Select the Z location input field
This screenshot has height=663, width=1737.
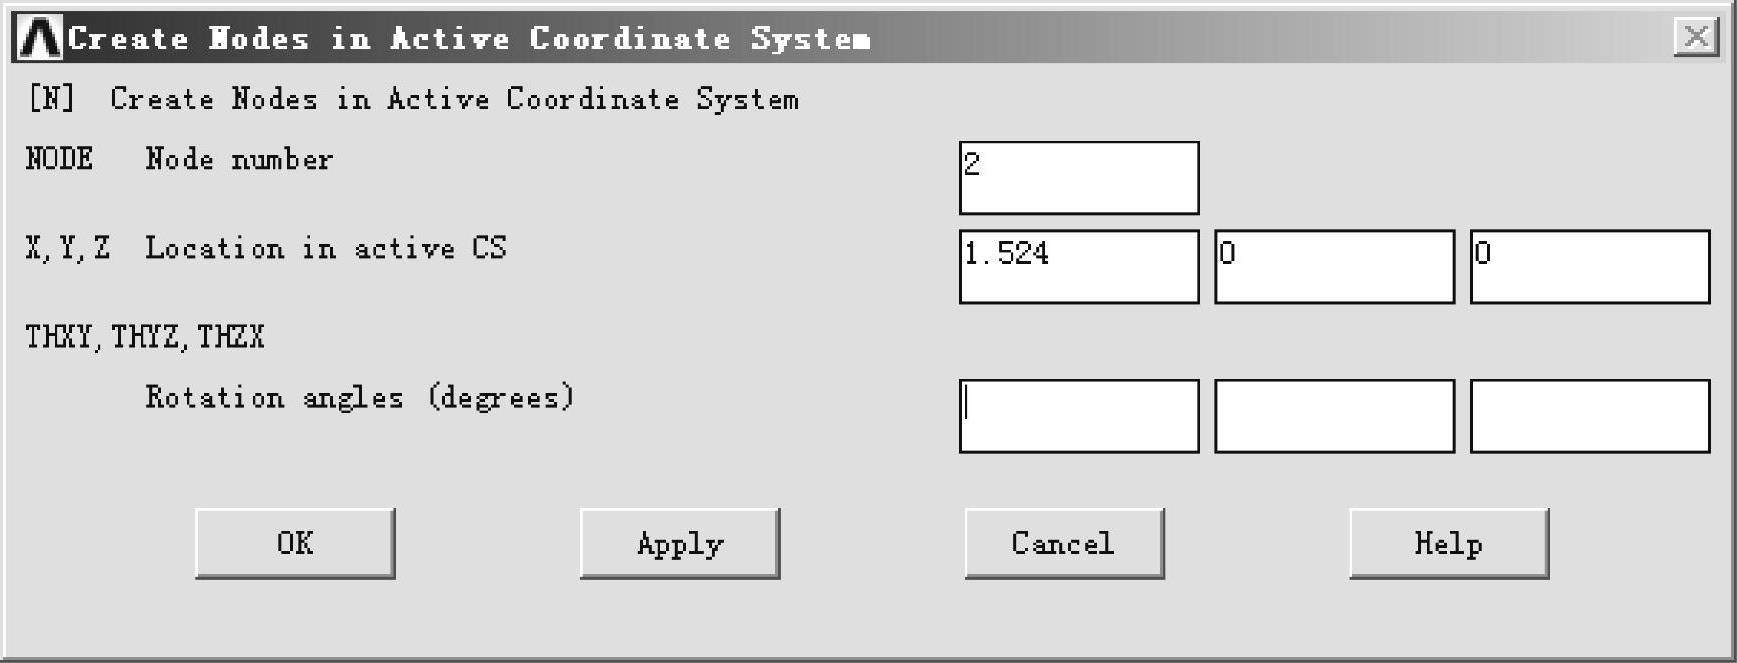click(1589, 267)
